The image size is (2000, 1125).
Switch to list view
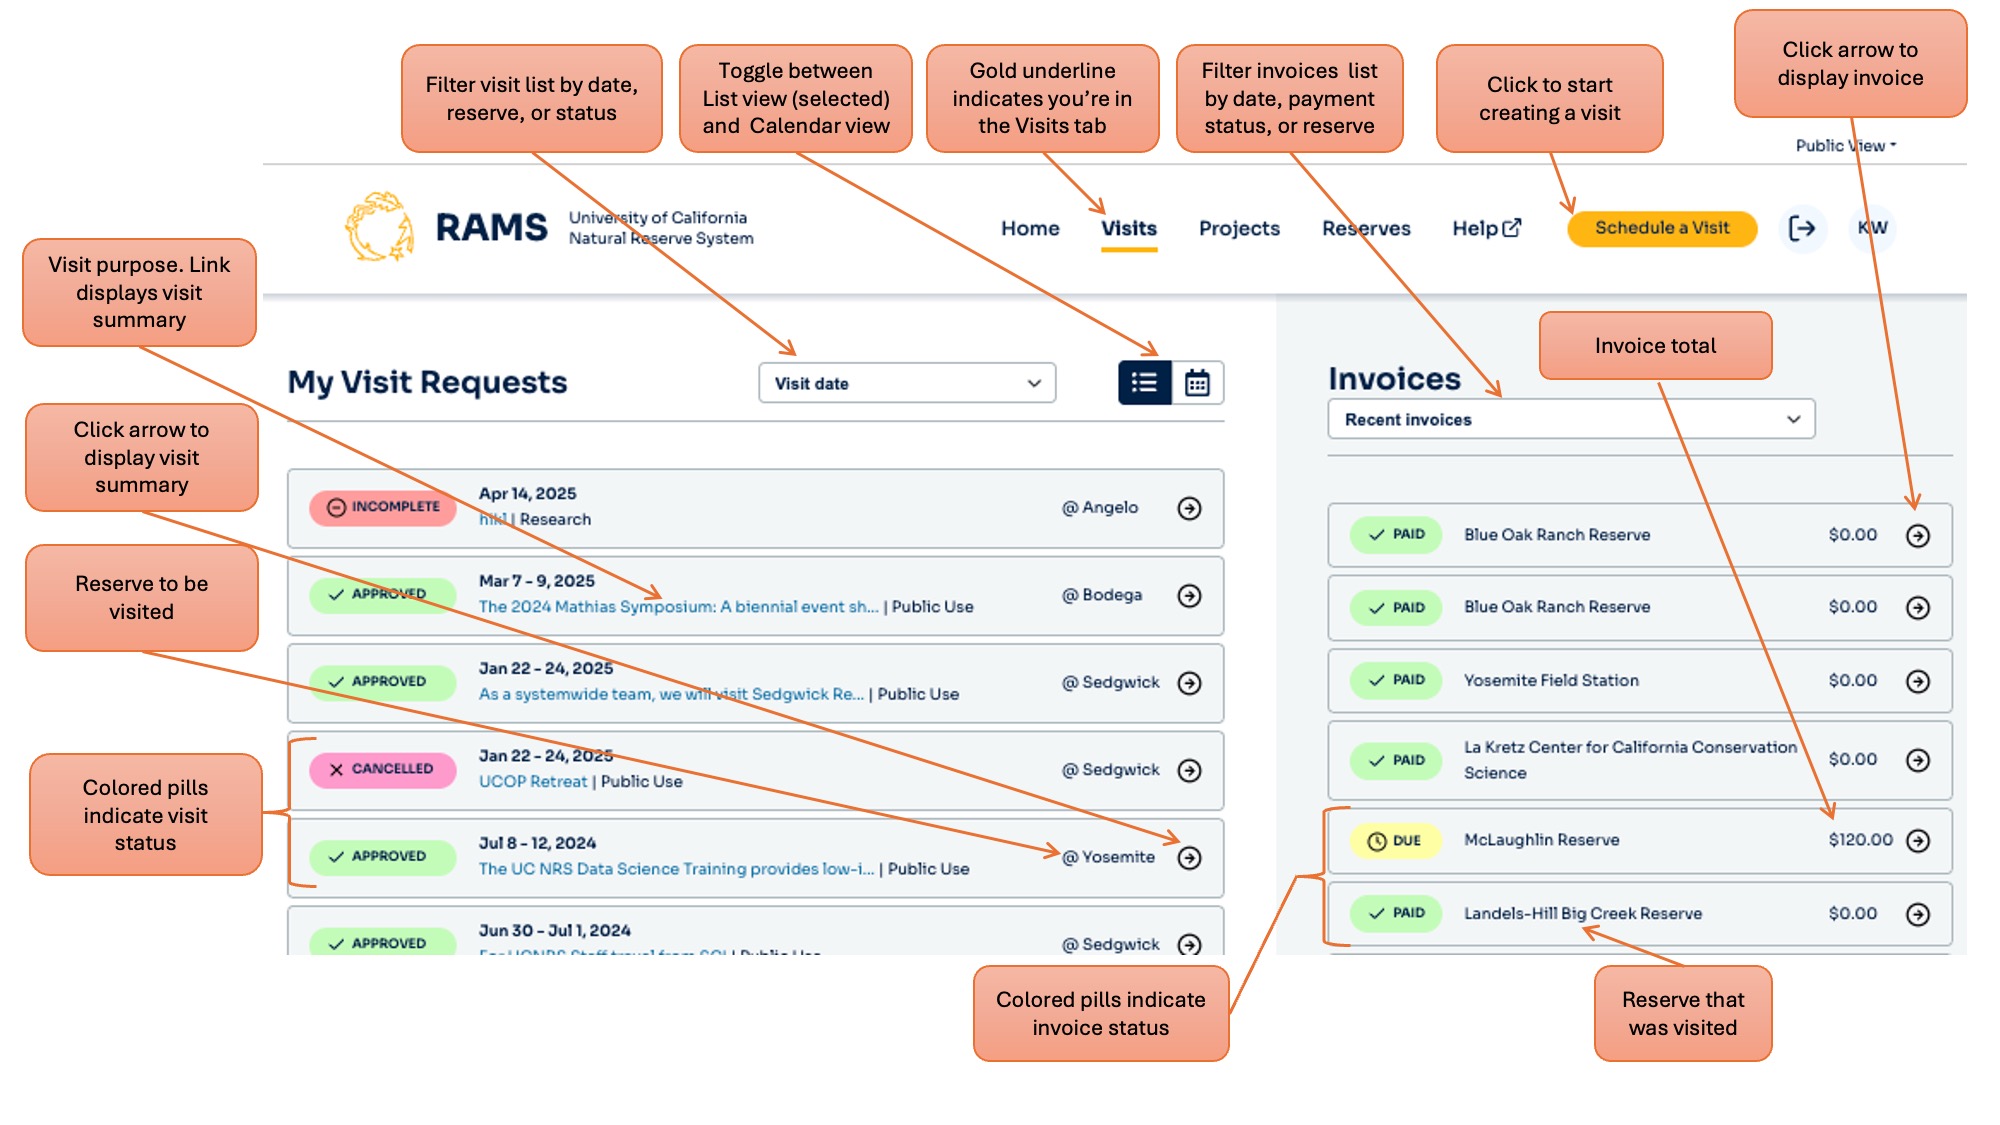(x=1145, y=383)
